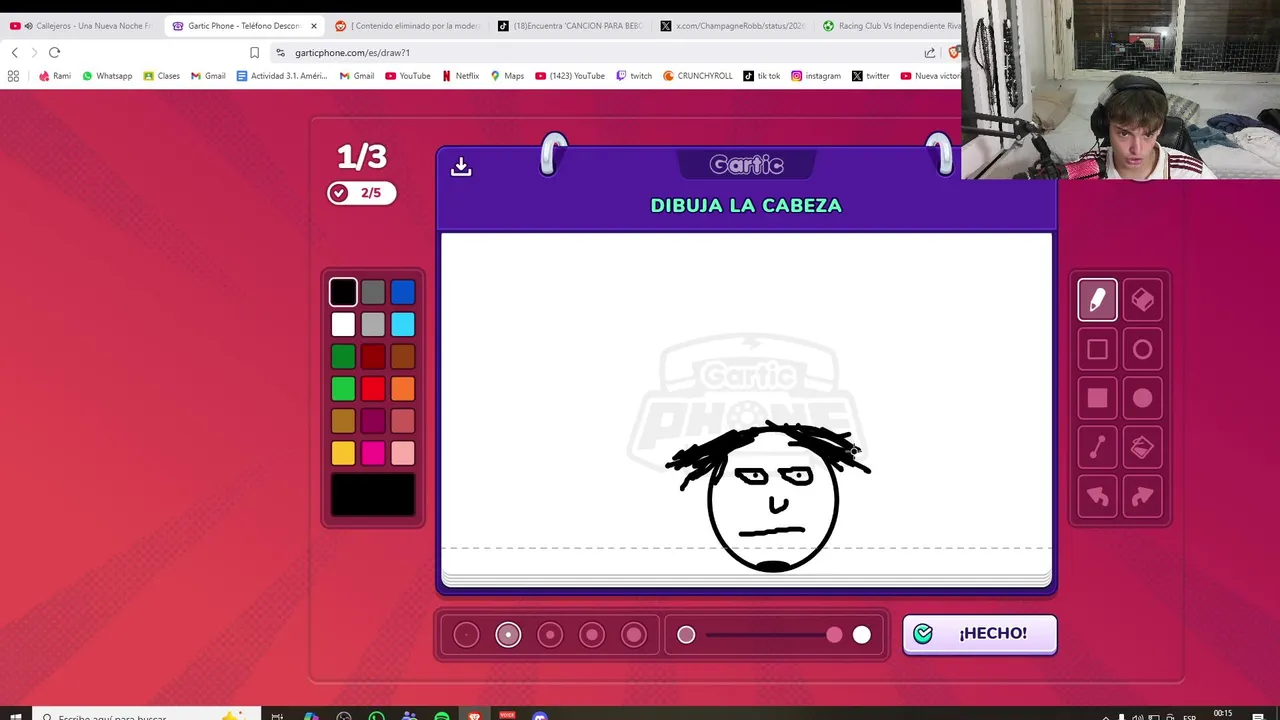1280x720 pixels.
Task: Open the Maps bookmark
Action: [507, 76]
